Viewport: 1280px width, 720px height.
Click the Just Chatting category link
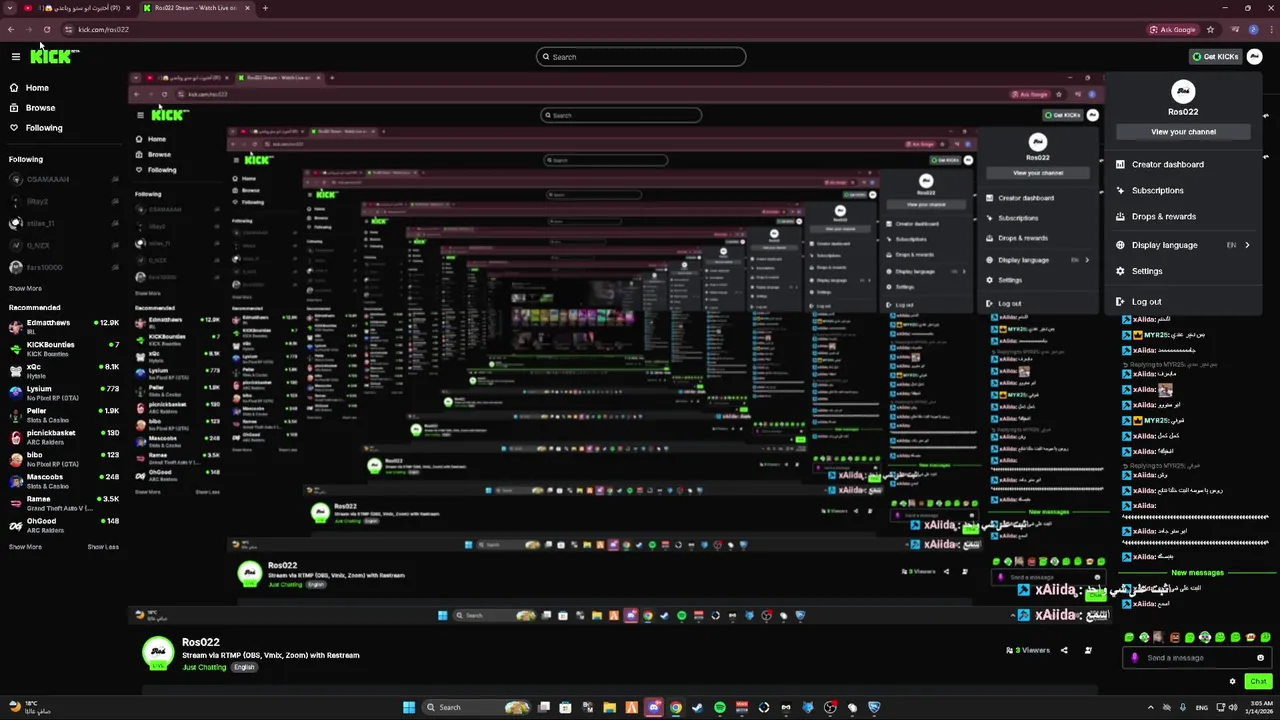coord(204,667)
